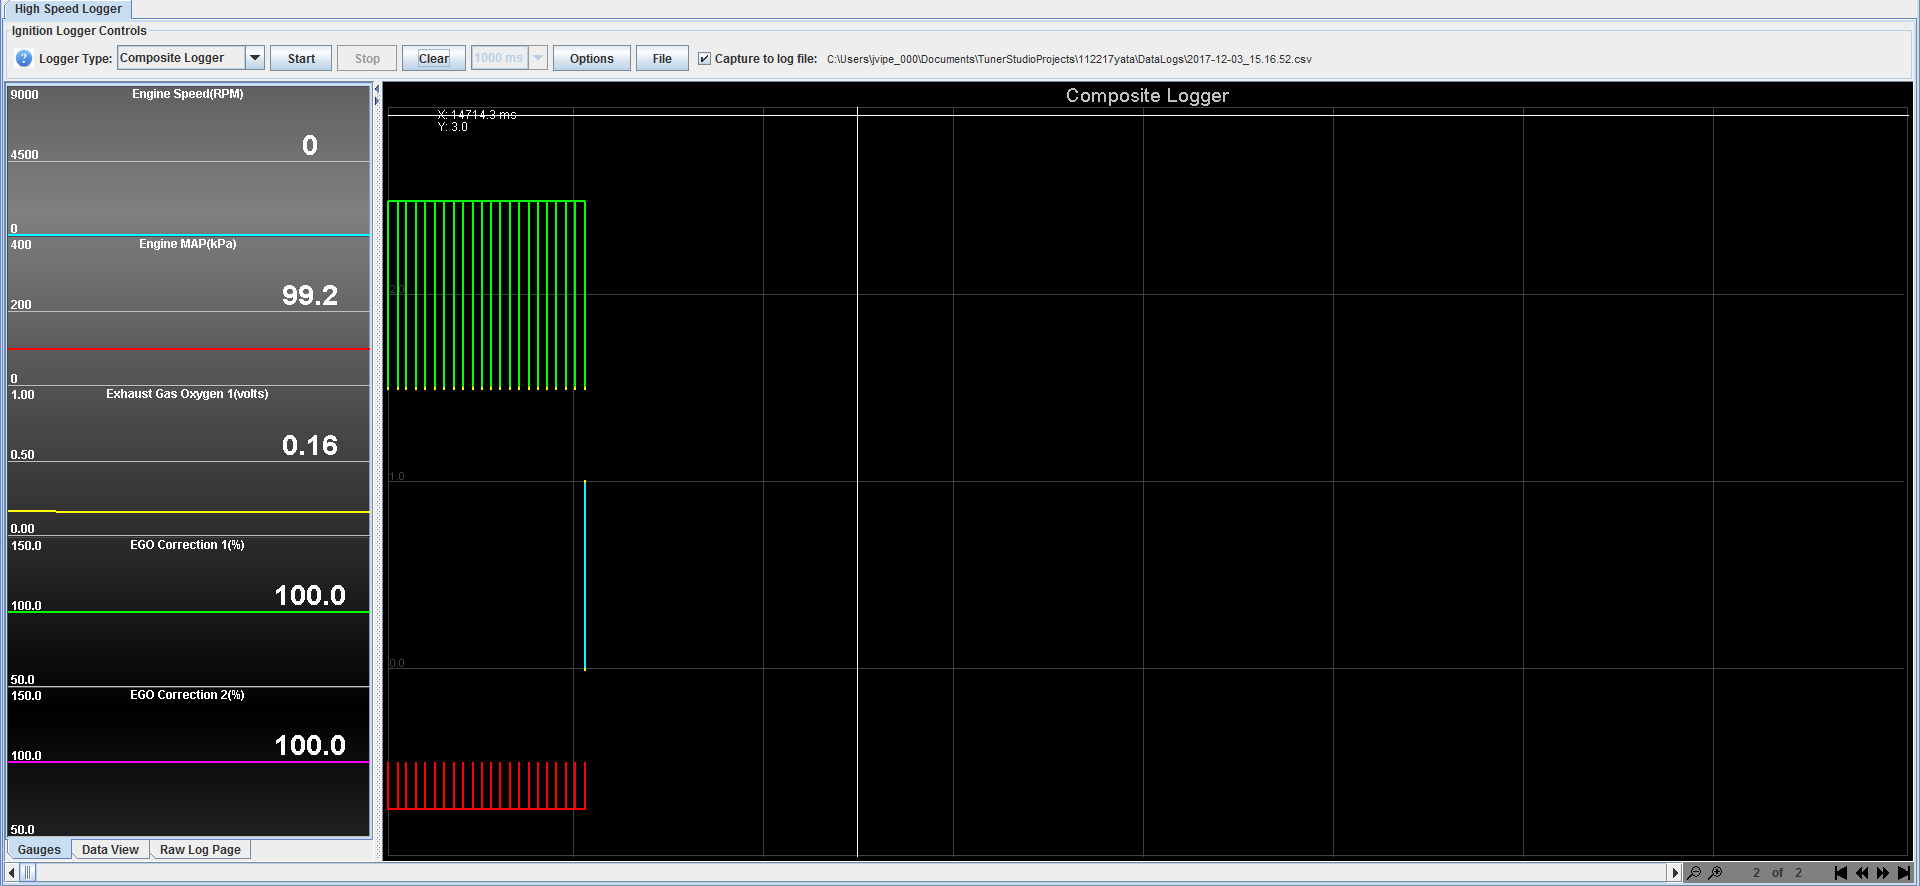Image resolution: width=1920 pixels, height=886 pixels.
Task: Open the Logger Type dropdown
Action: click(255, 58)
